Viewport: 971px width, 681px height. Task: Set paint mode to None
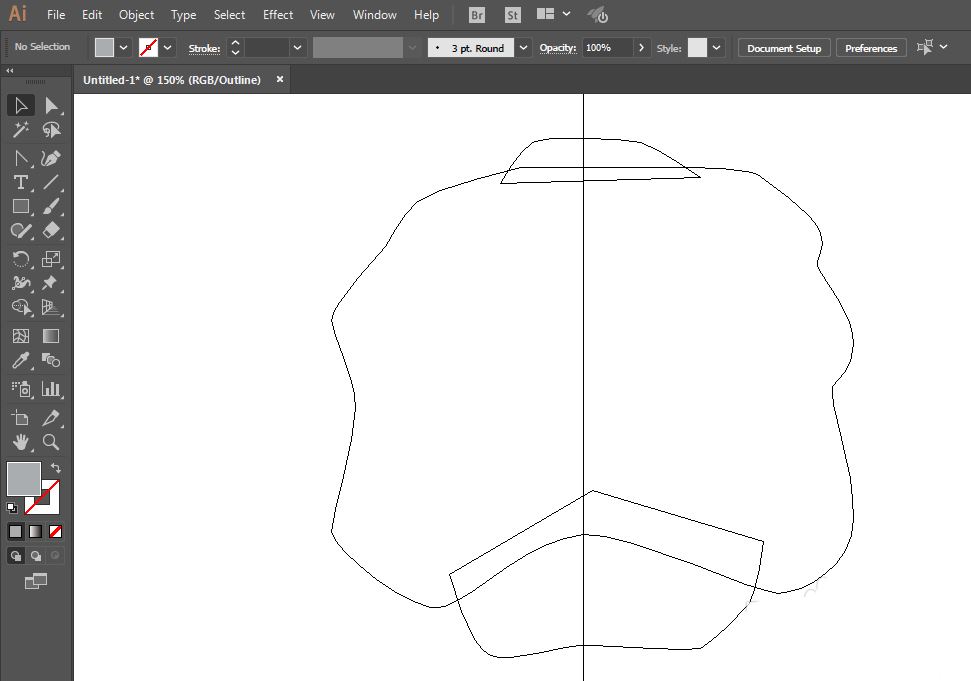(x=55, y=531)
